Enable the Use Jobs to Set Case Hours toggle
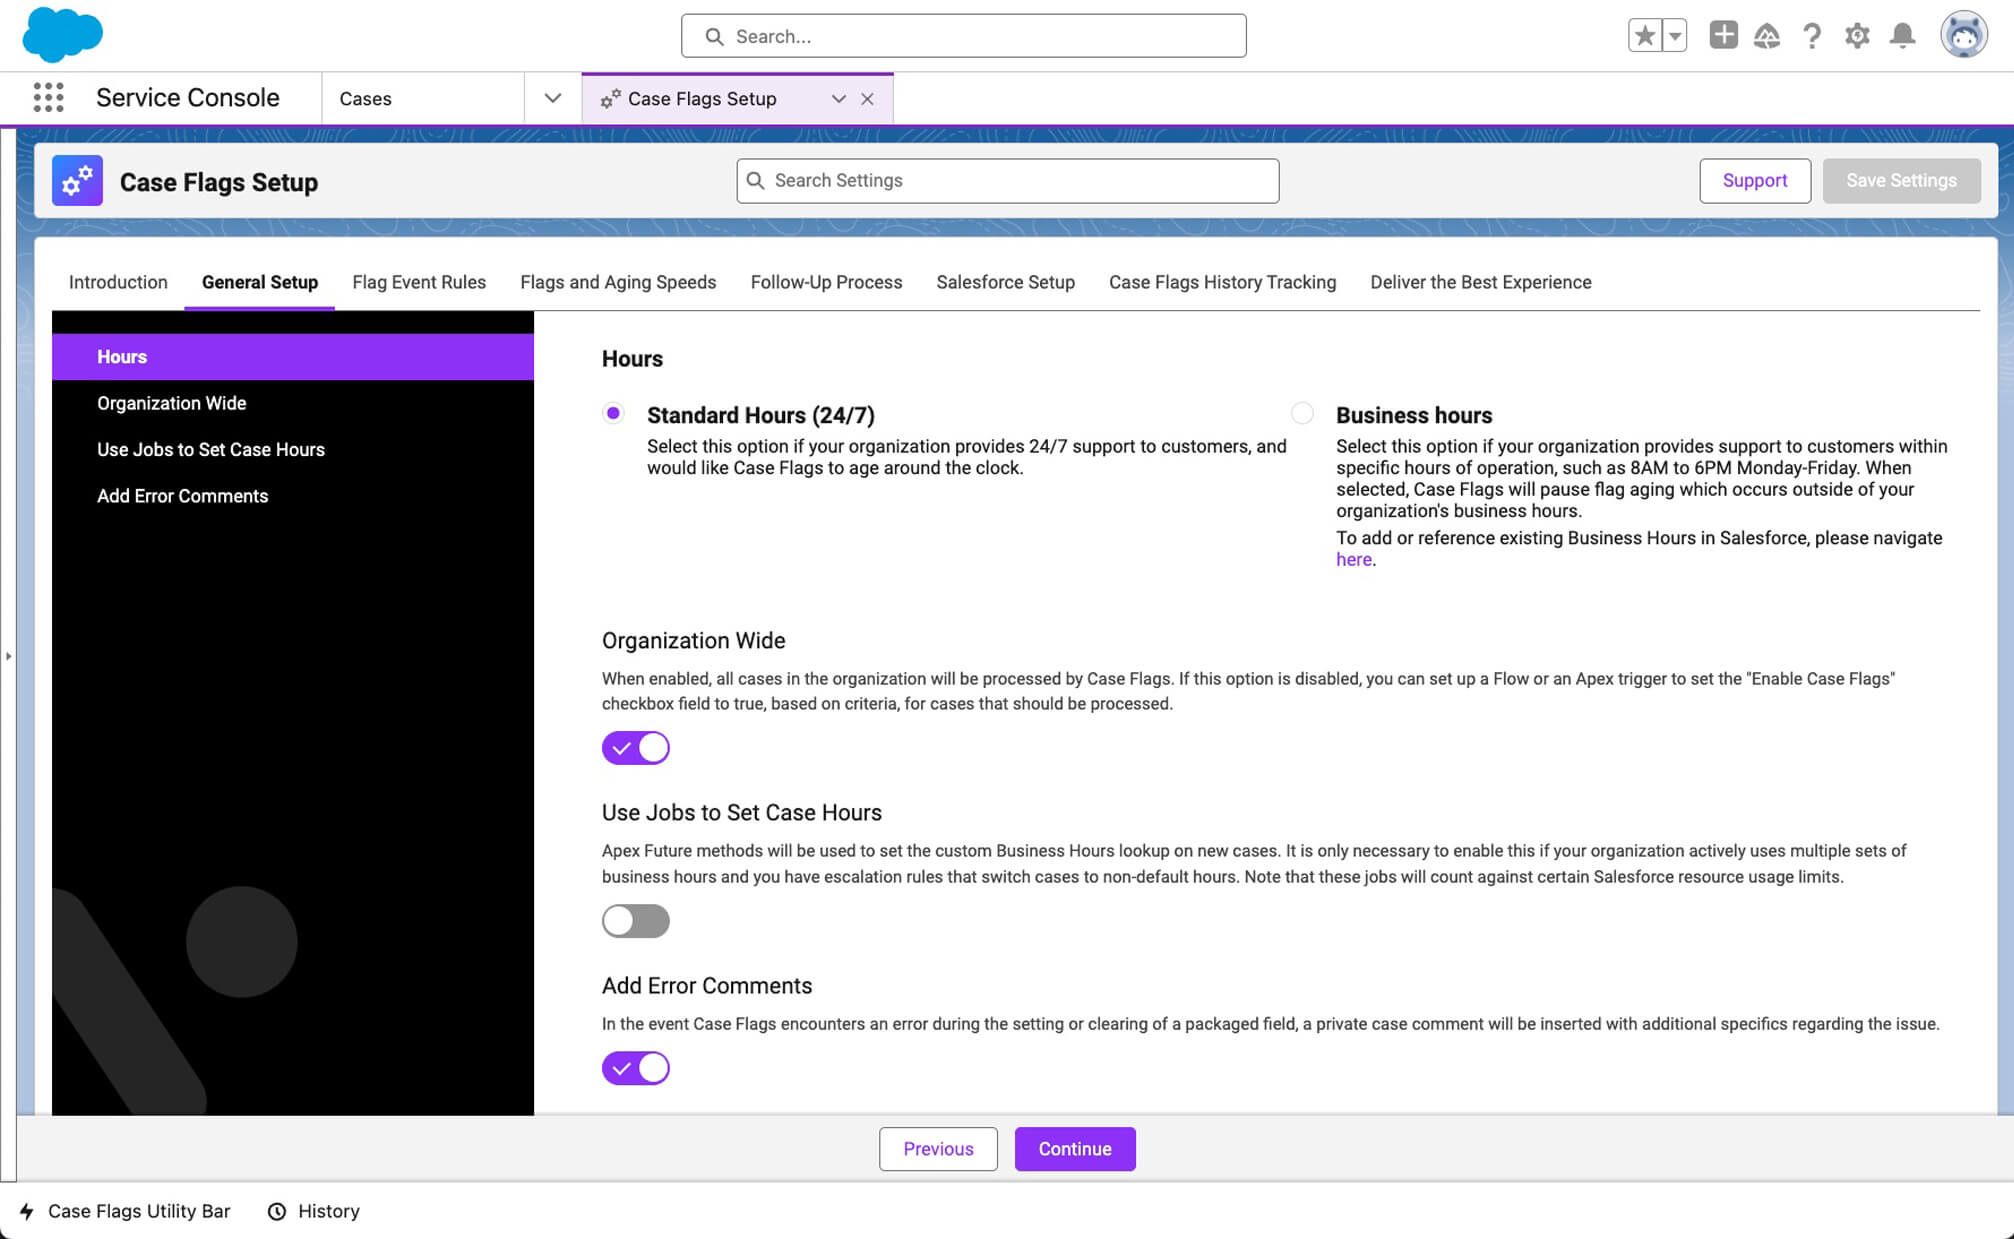The width and height of the screenshot is (2014, 1239). (x=636, y=920)
